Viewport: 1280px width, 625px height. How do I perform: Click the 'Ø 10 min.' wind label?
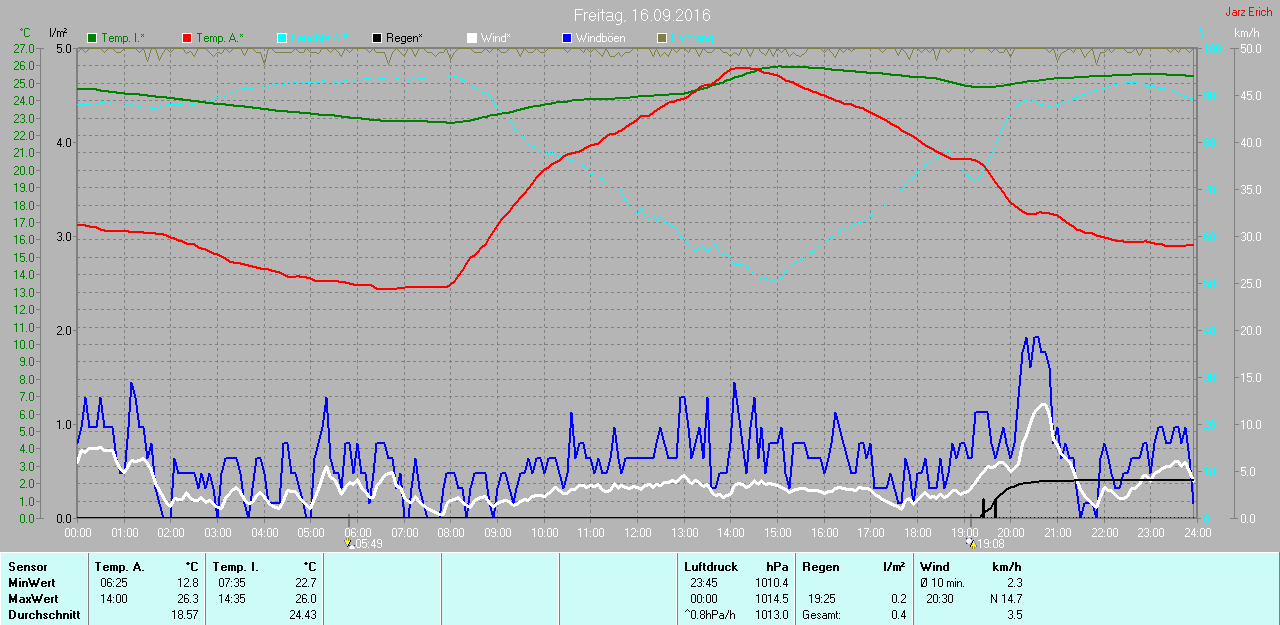click(x=943, y=583)
